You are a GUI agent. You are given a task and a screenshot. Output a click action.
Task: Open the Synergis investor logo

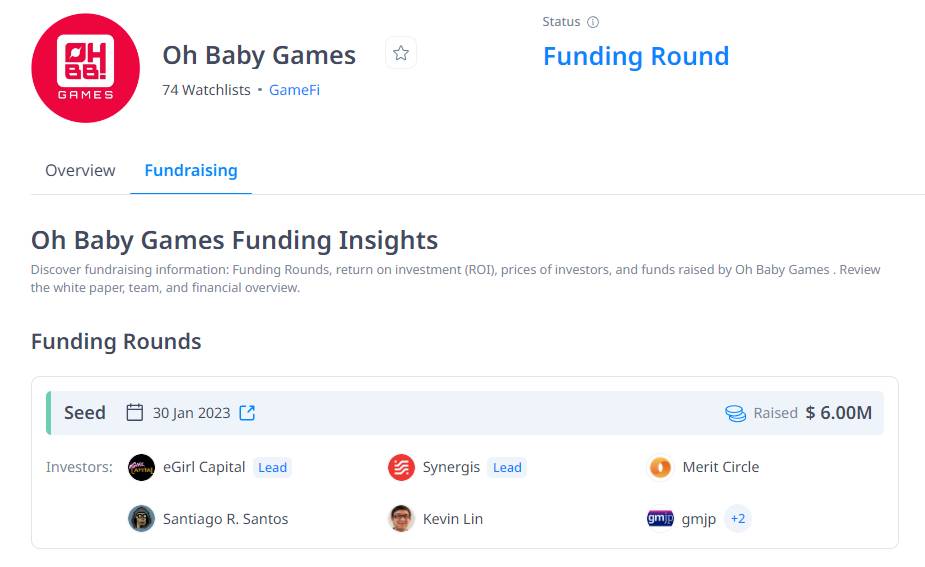[x=401, y=467]
